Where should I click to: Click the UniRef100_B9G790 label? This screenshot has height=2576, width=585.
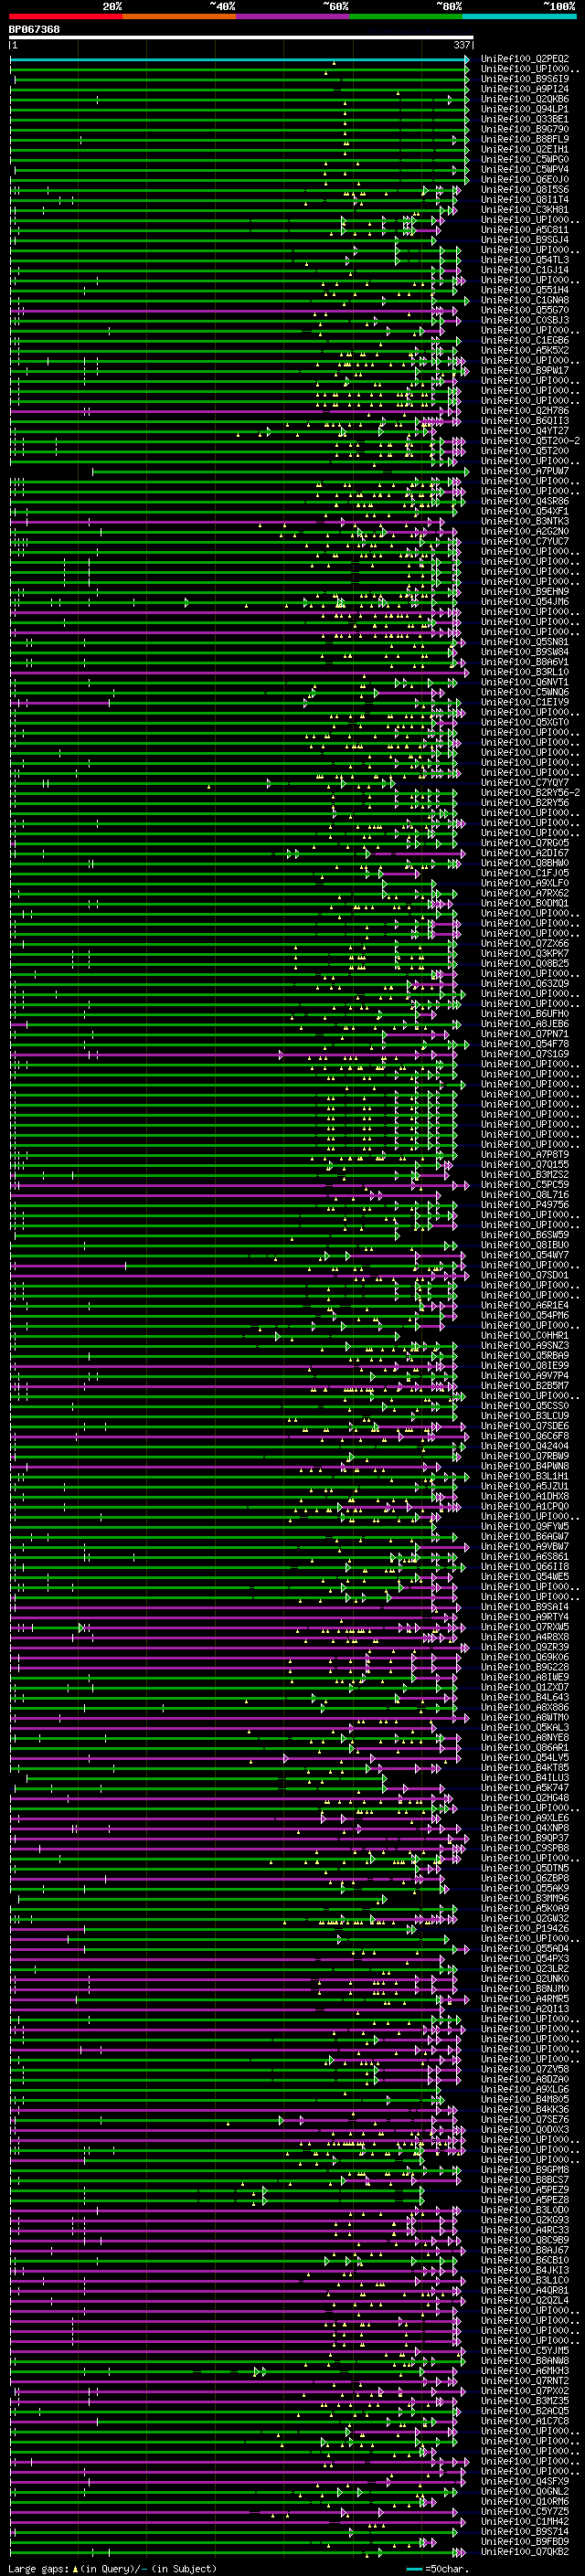coord(525,129)
